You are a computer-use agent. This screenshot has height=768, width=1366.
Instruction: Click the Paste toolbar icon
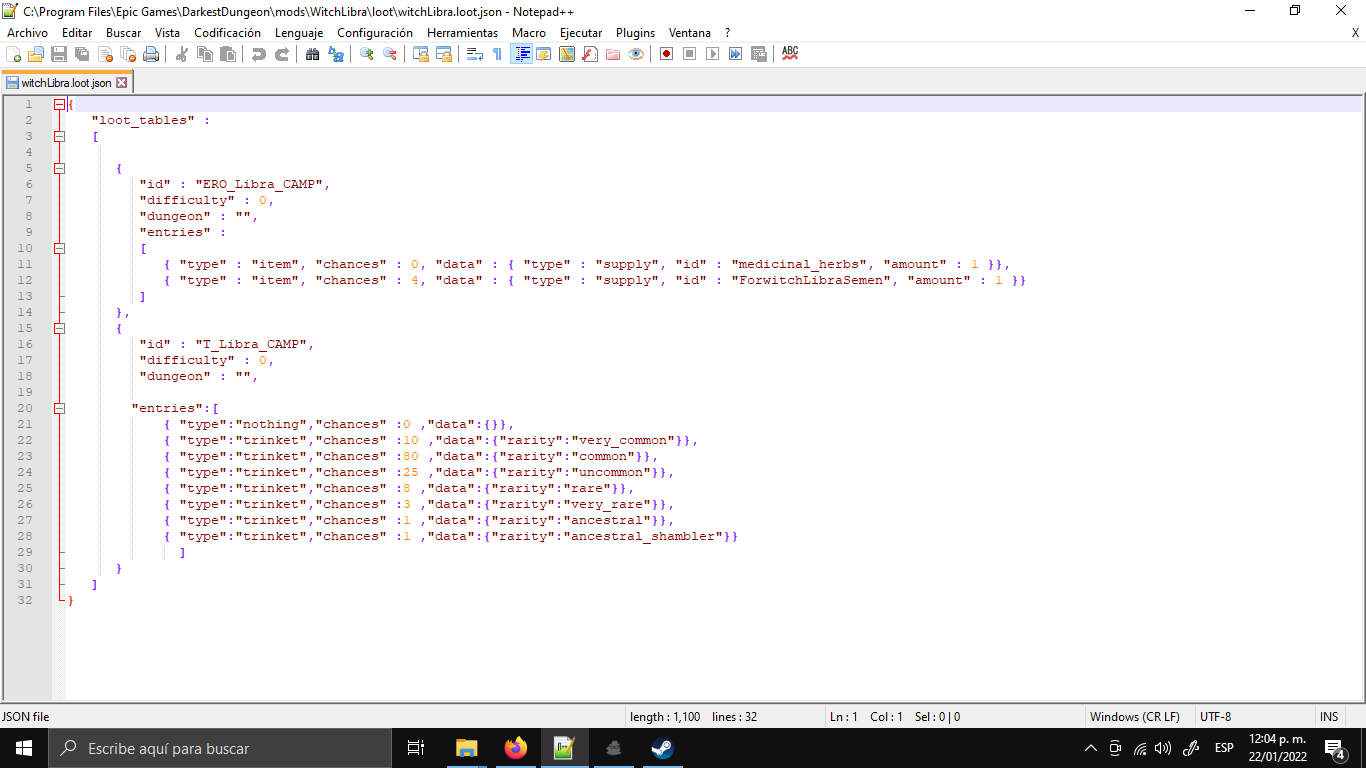tap(228, 54)
